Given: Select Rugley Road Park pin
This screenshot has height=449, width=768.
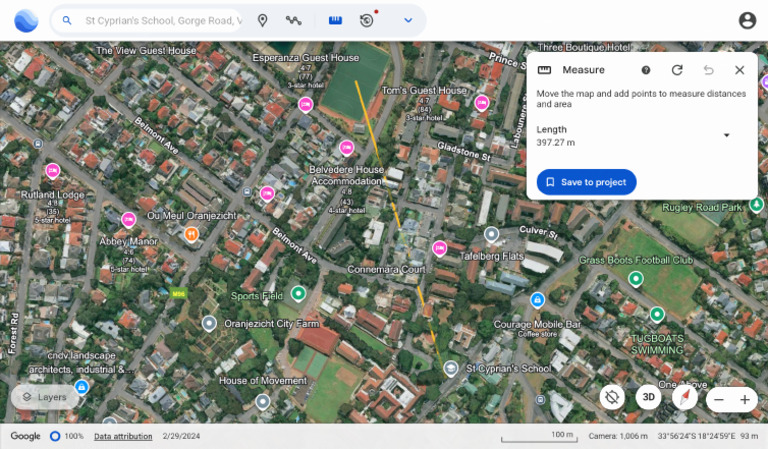Looking at the screenshot, I should (757, 204).
